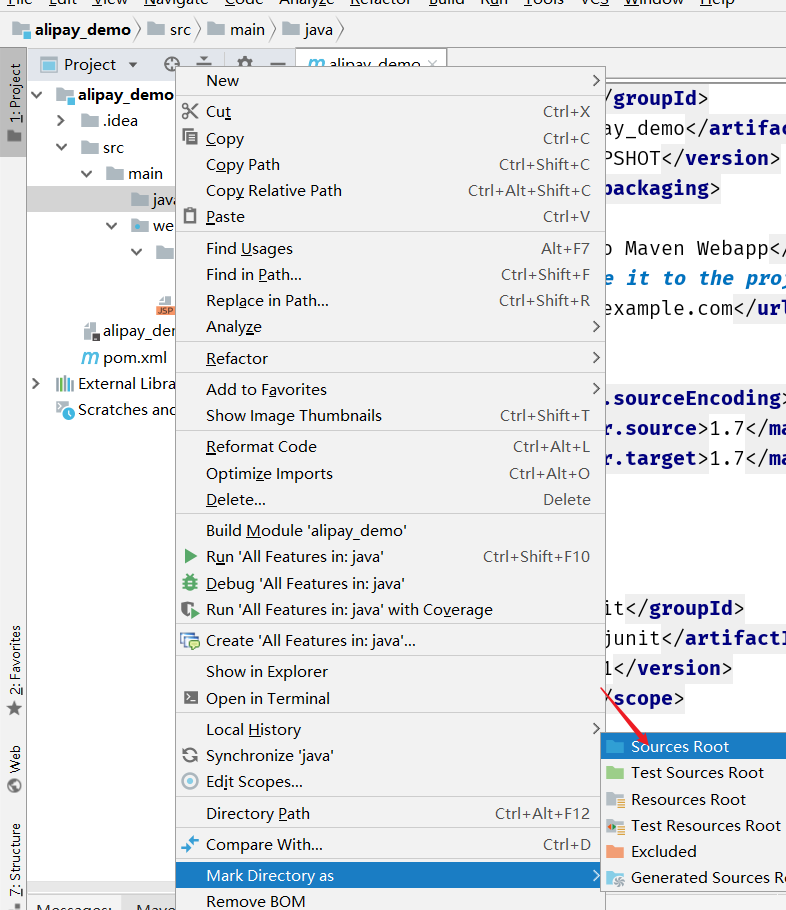The height and width of the screenshot is (910, 786).
Task: Click the Paste clipboard icon
Action: point(190,216)
